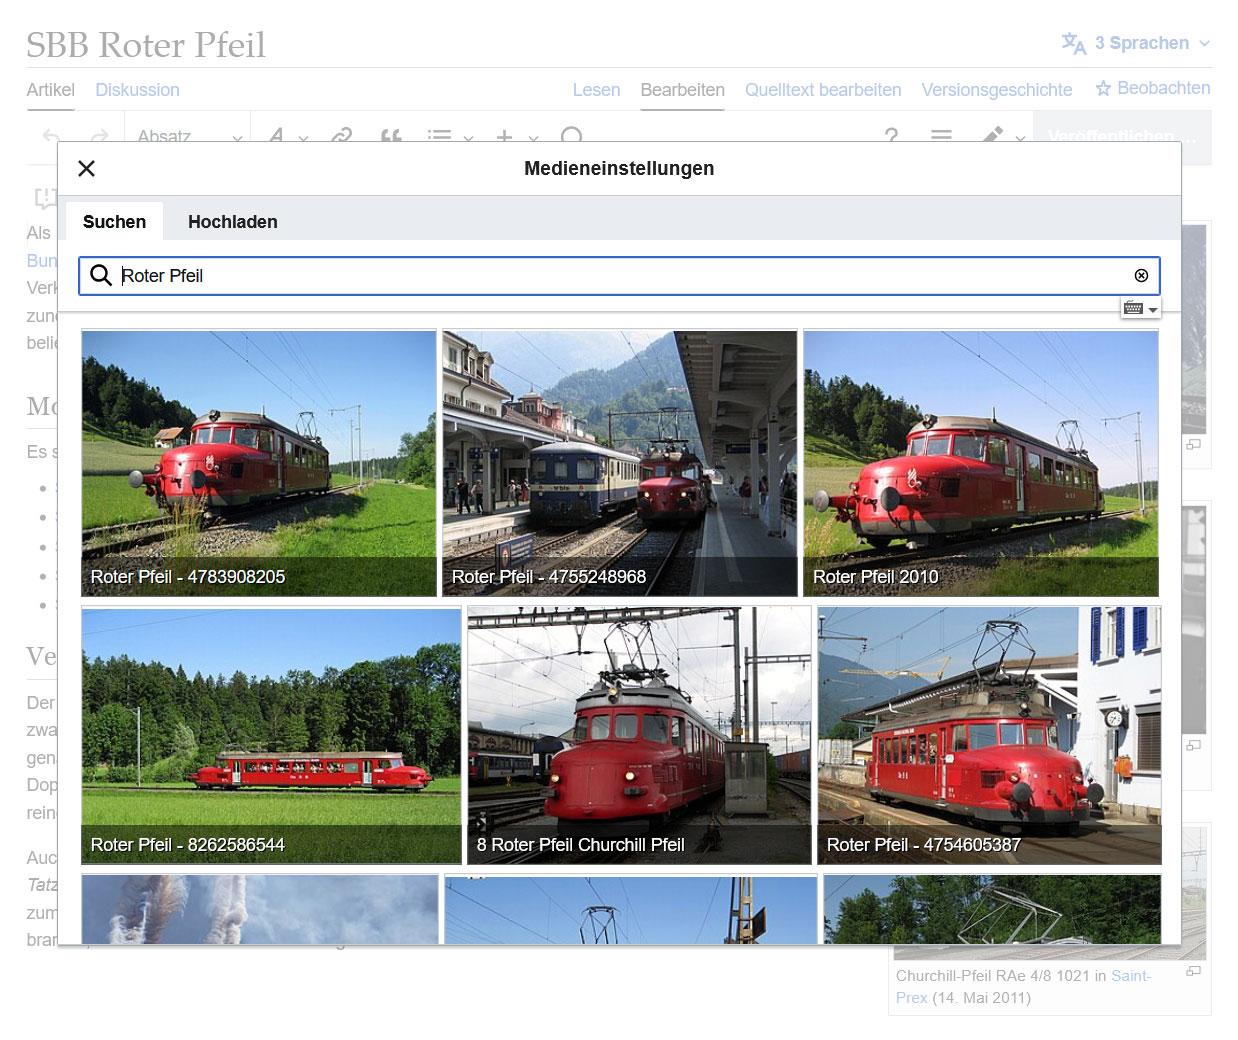Click the help question mark icon

coord(891,135)
